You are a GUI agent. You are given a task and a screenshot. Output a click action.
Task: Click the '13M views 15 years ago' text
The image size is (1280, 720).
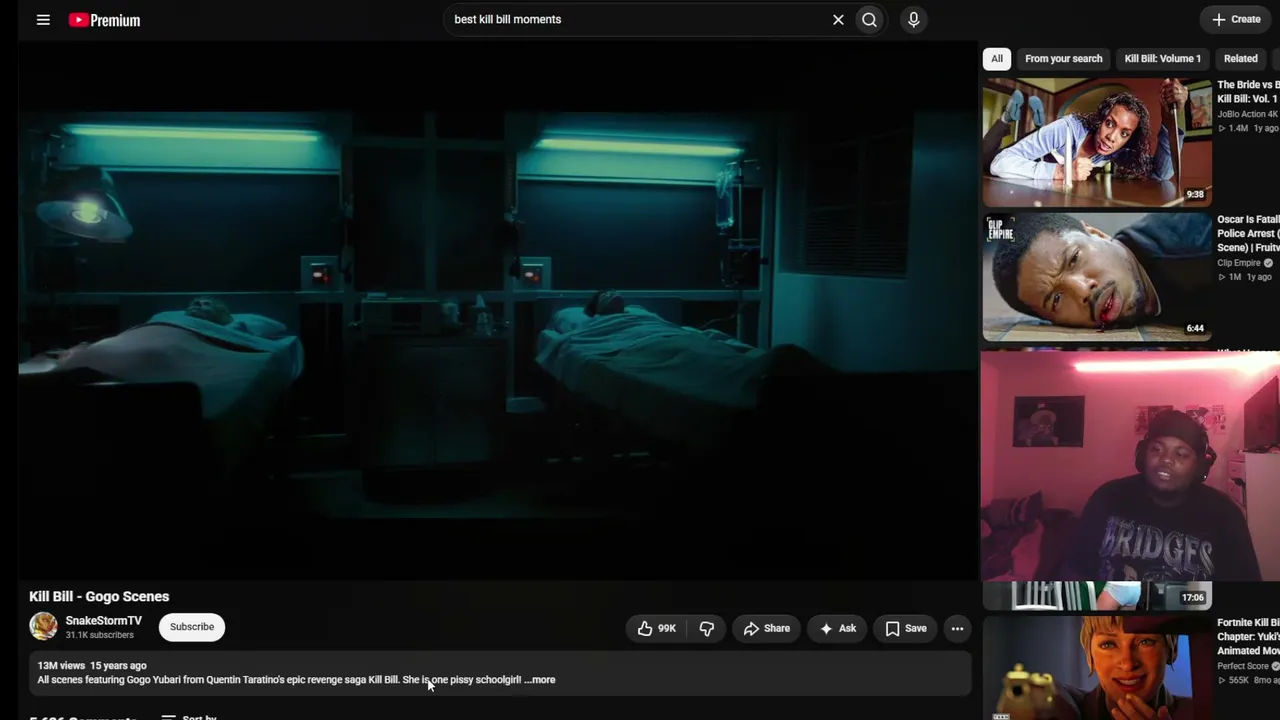click(92, 666)
